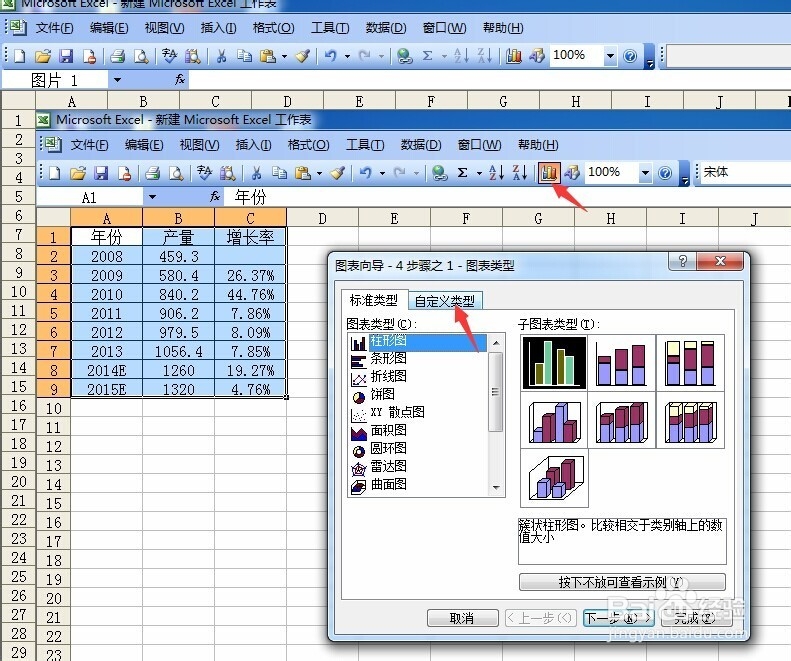The image size is (791, 661).
Task: Expand the name box dropdown beside 图片 1
Action: (x=117, y=80)
